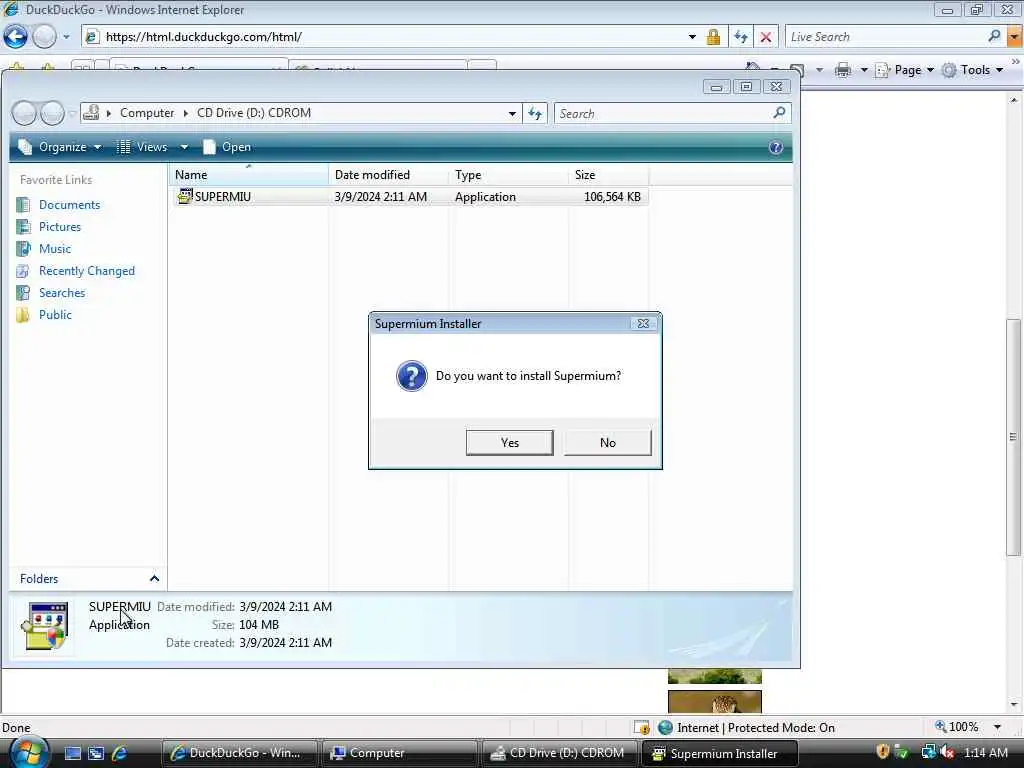Click CD Drive (D:) CDROM breadcrumb
The image size is (1024, 768).
[254, 113]
